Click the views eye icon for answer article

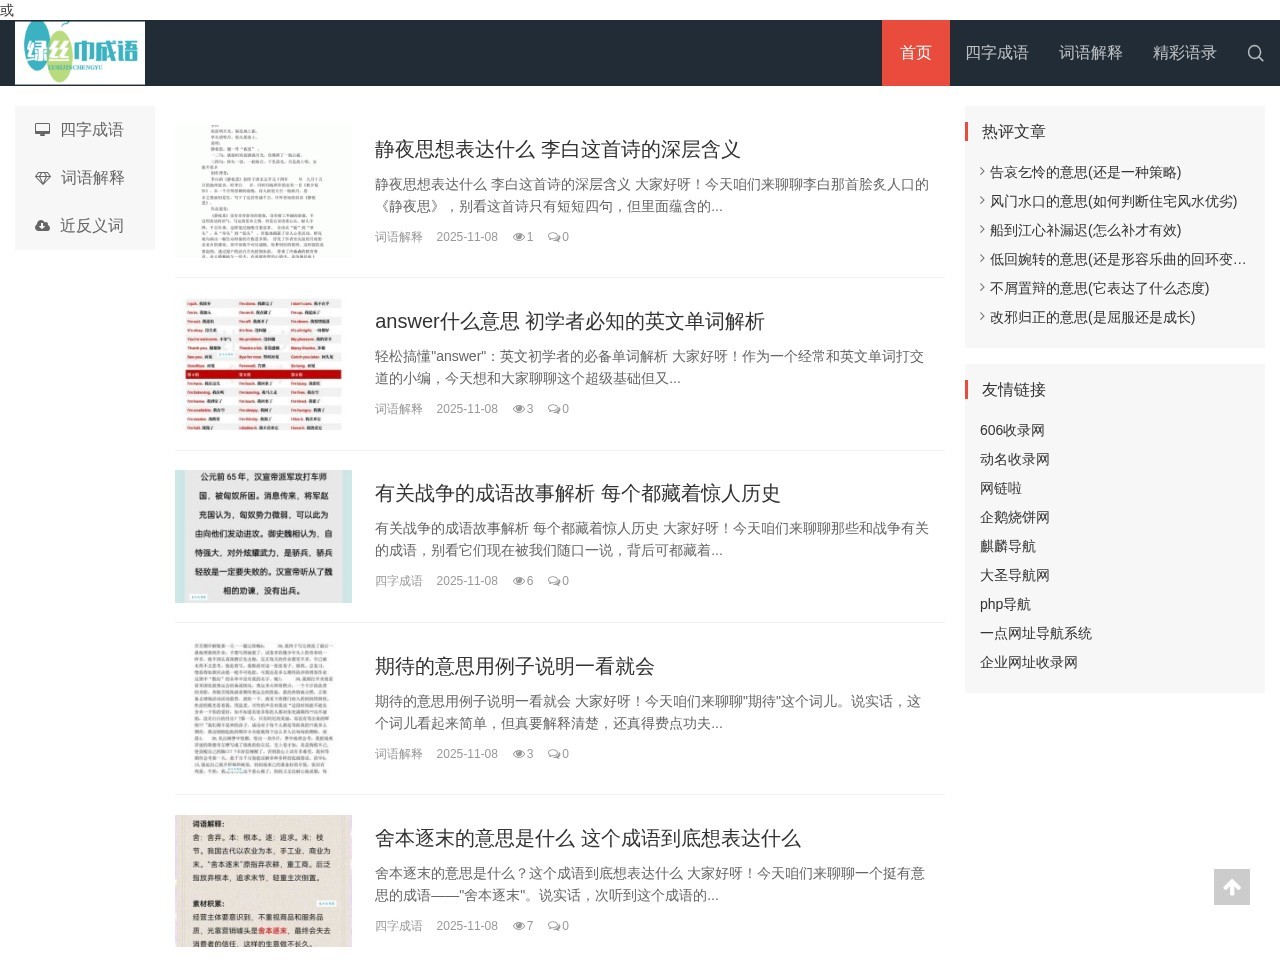pos(519,409)
